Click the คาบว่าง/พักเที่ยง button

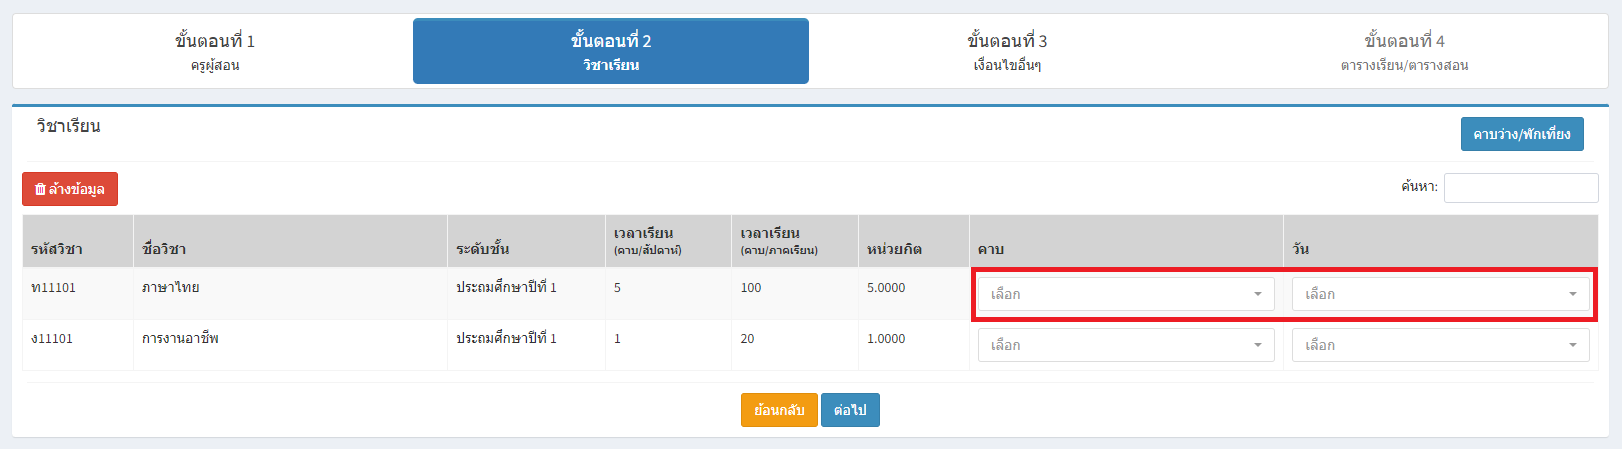point(1522,134)
